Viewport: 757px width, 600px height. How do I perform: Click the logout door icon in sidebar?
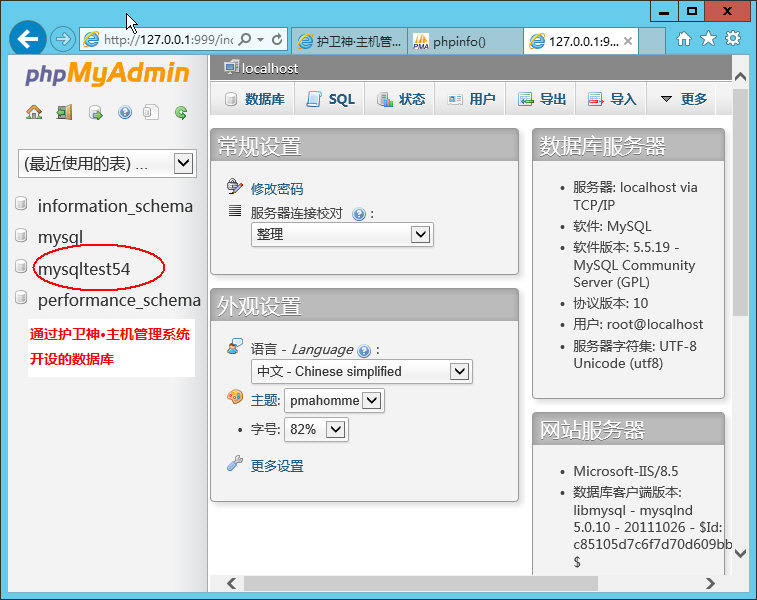[64, 112]
